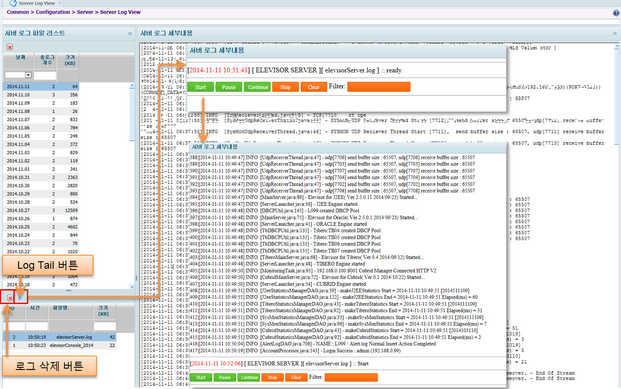This screenshot has height=389, width=621.
Task: Collapse the server log file list panel
Action: point(130,33)
